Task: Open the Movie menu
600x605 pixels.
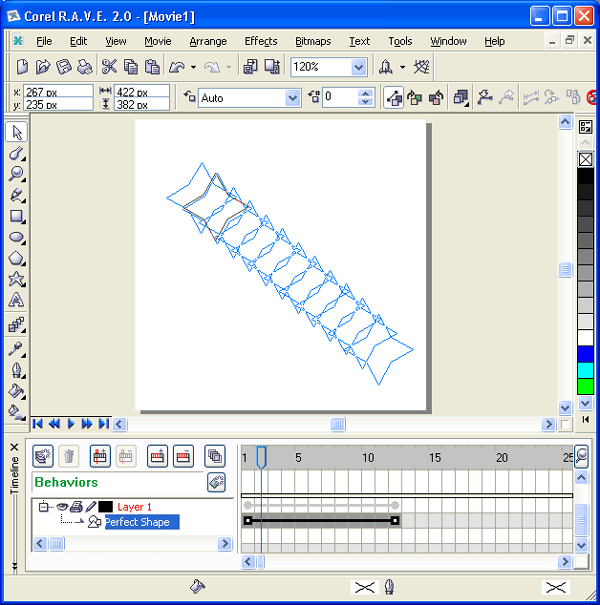Action: [x=158, y=41]
